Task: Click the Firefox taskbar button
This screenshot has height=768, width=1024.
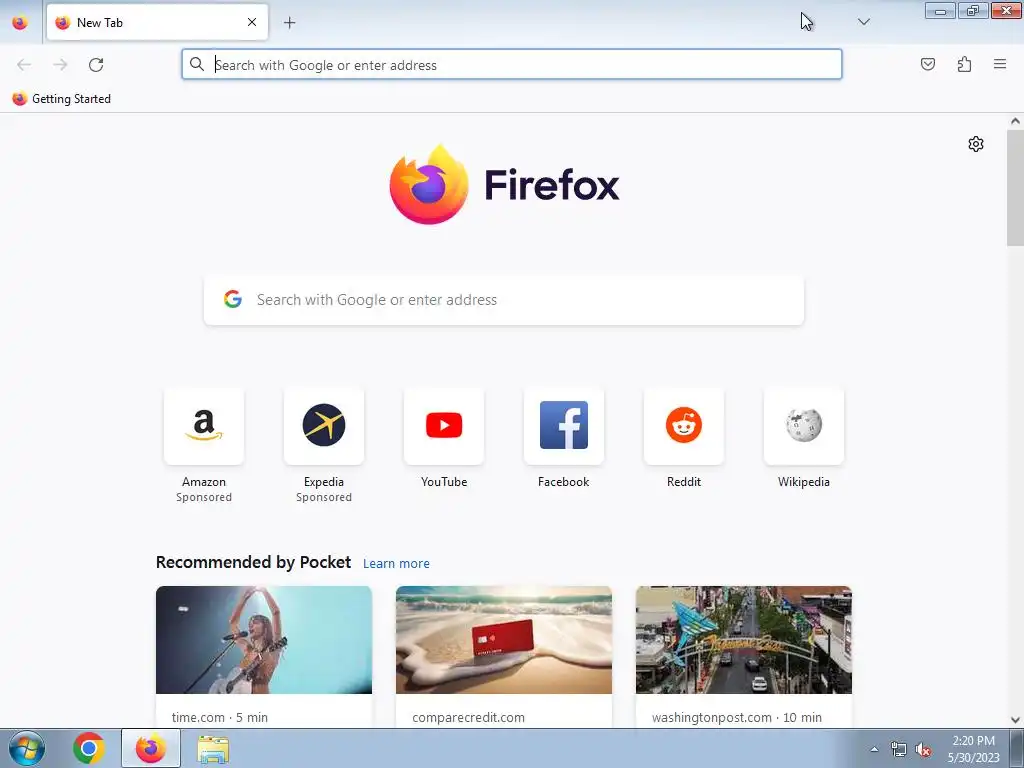Action: 151,748
